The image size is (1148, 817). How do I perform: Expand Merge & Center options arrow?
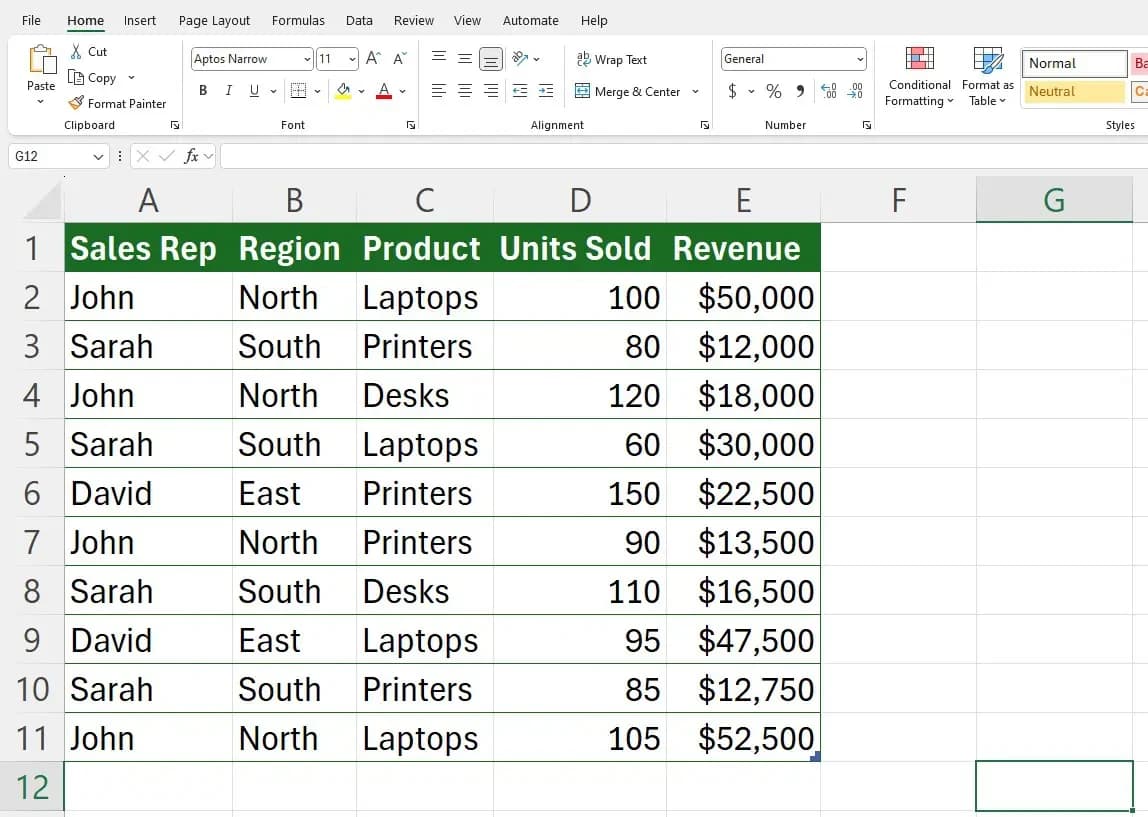(695, 92)
